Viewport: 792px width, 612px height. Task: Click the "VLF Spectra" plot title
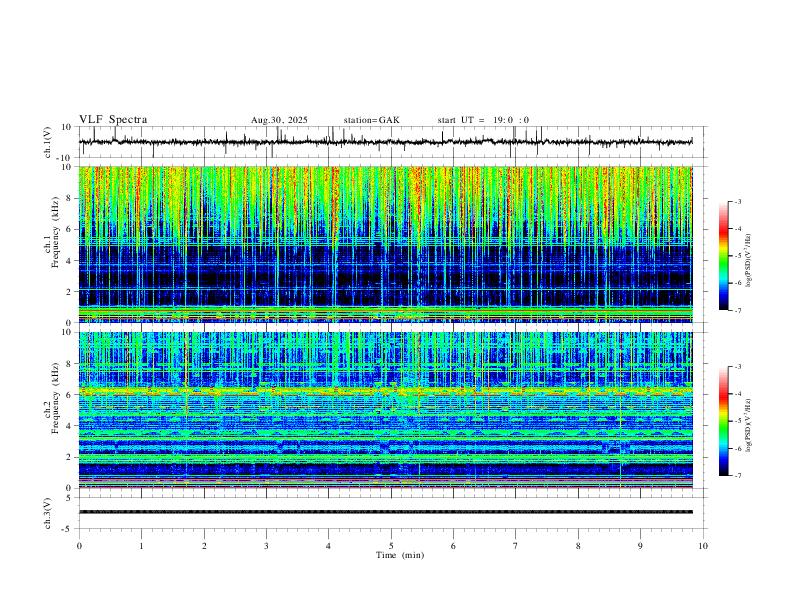point(113,120)
